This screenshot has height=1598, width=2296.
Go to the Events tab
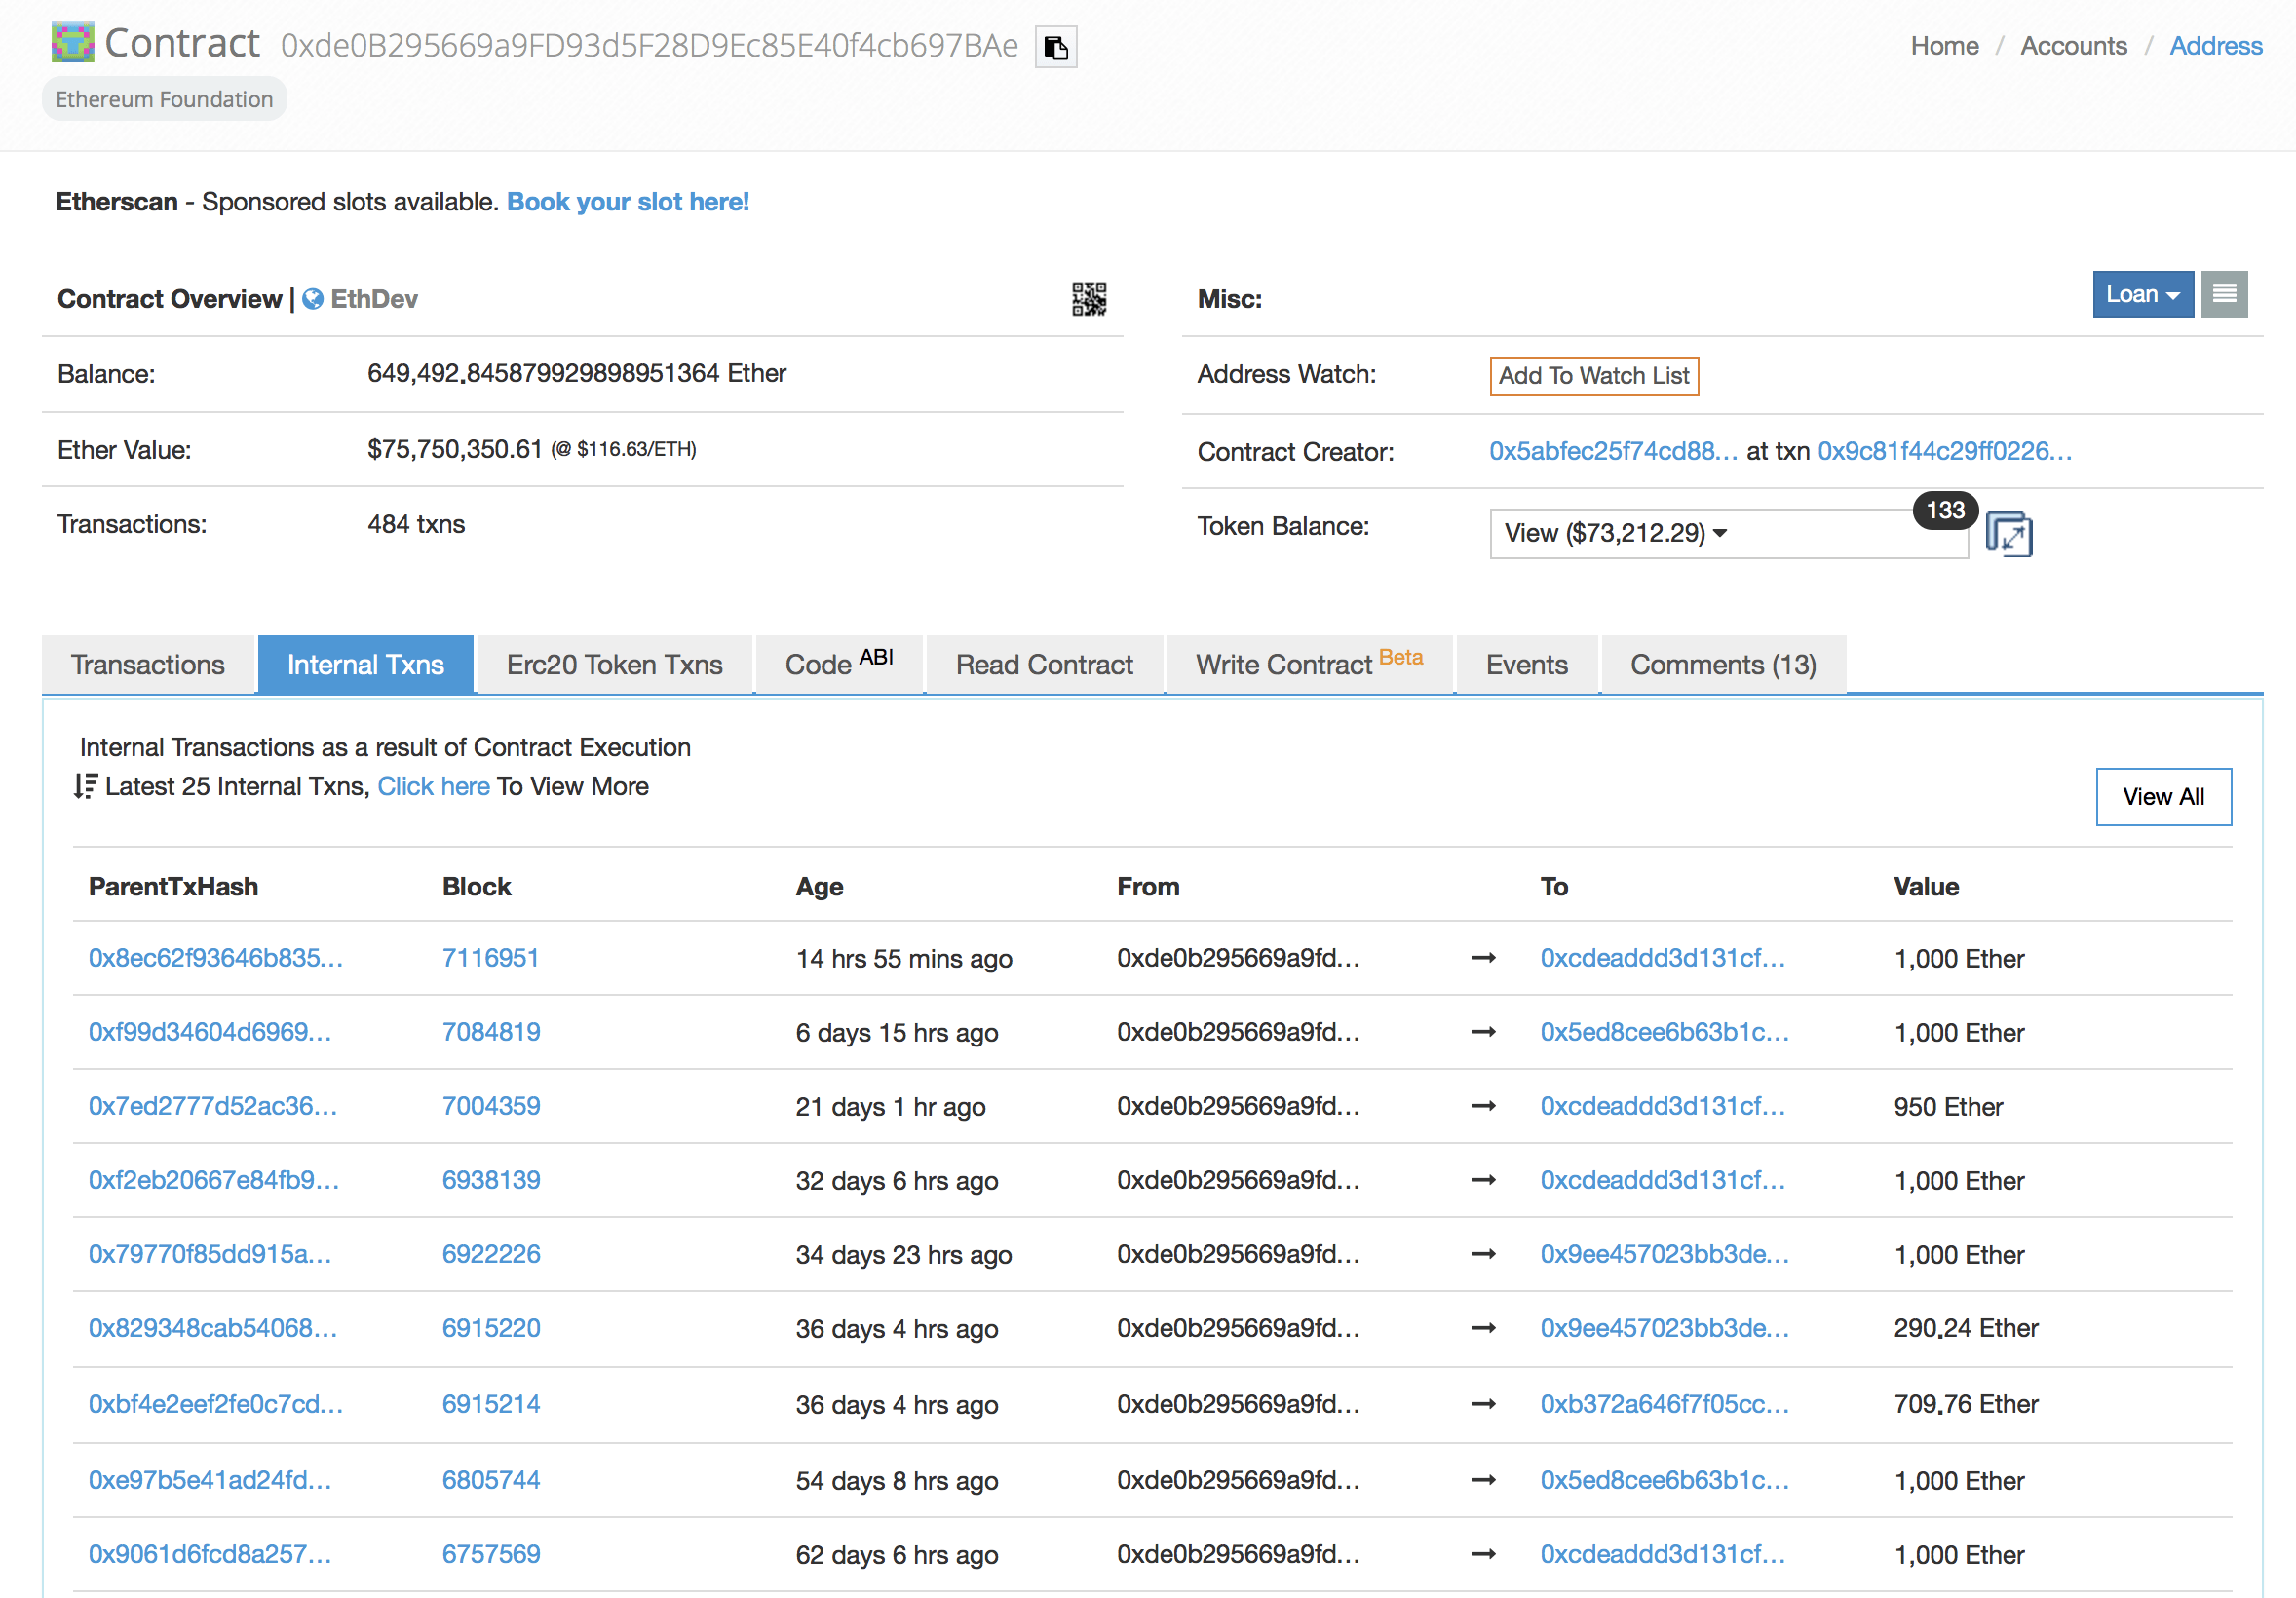[1526, 664]
